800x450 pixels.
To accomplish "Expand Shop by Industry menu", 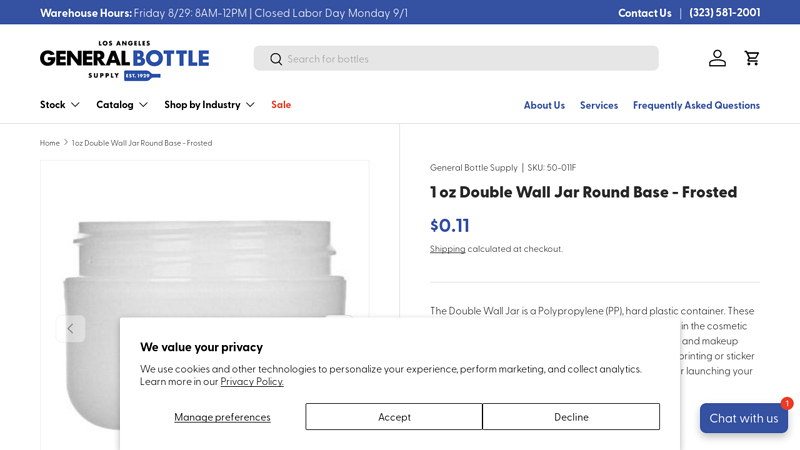I will point(209,105).
